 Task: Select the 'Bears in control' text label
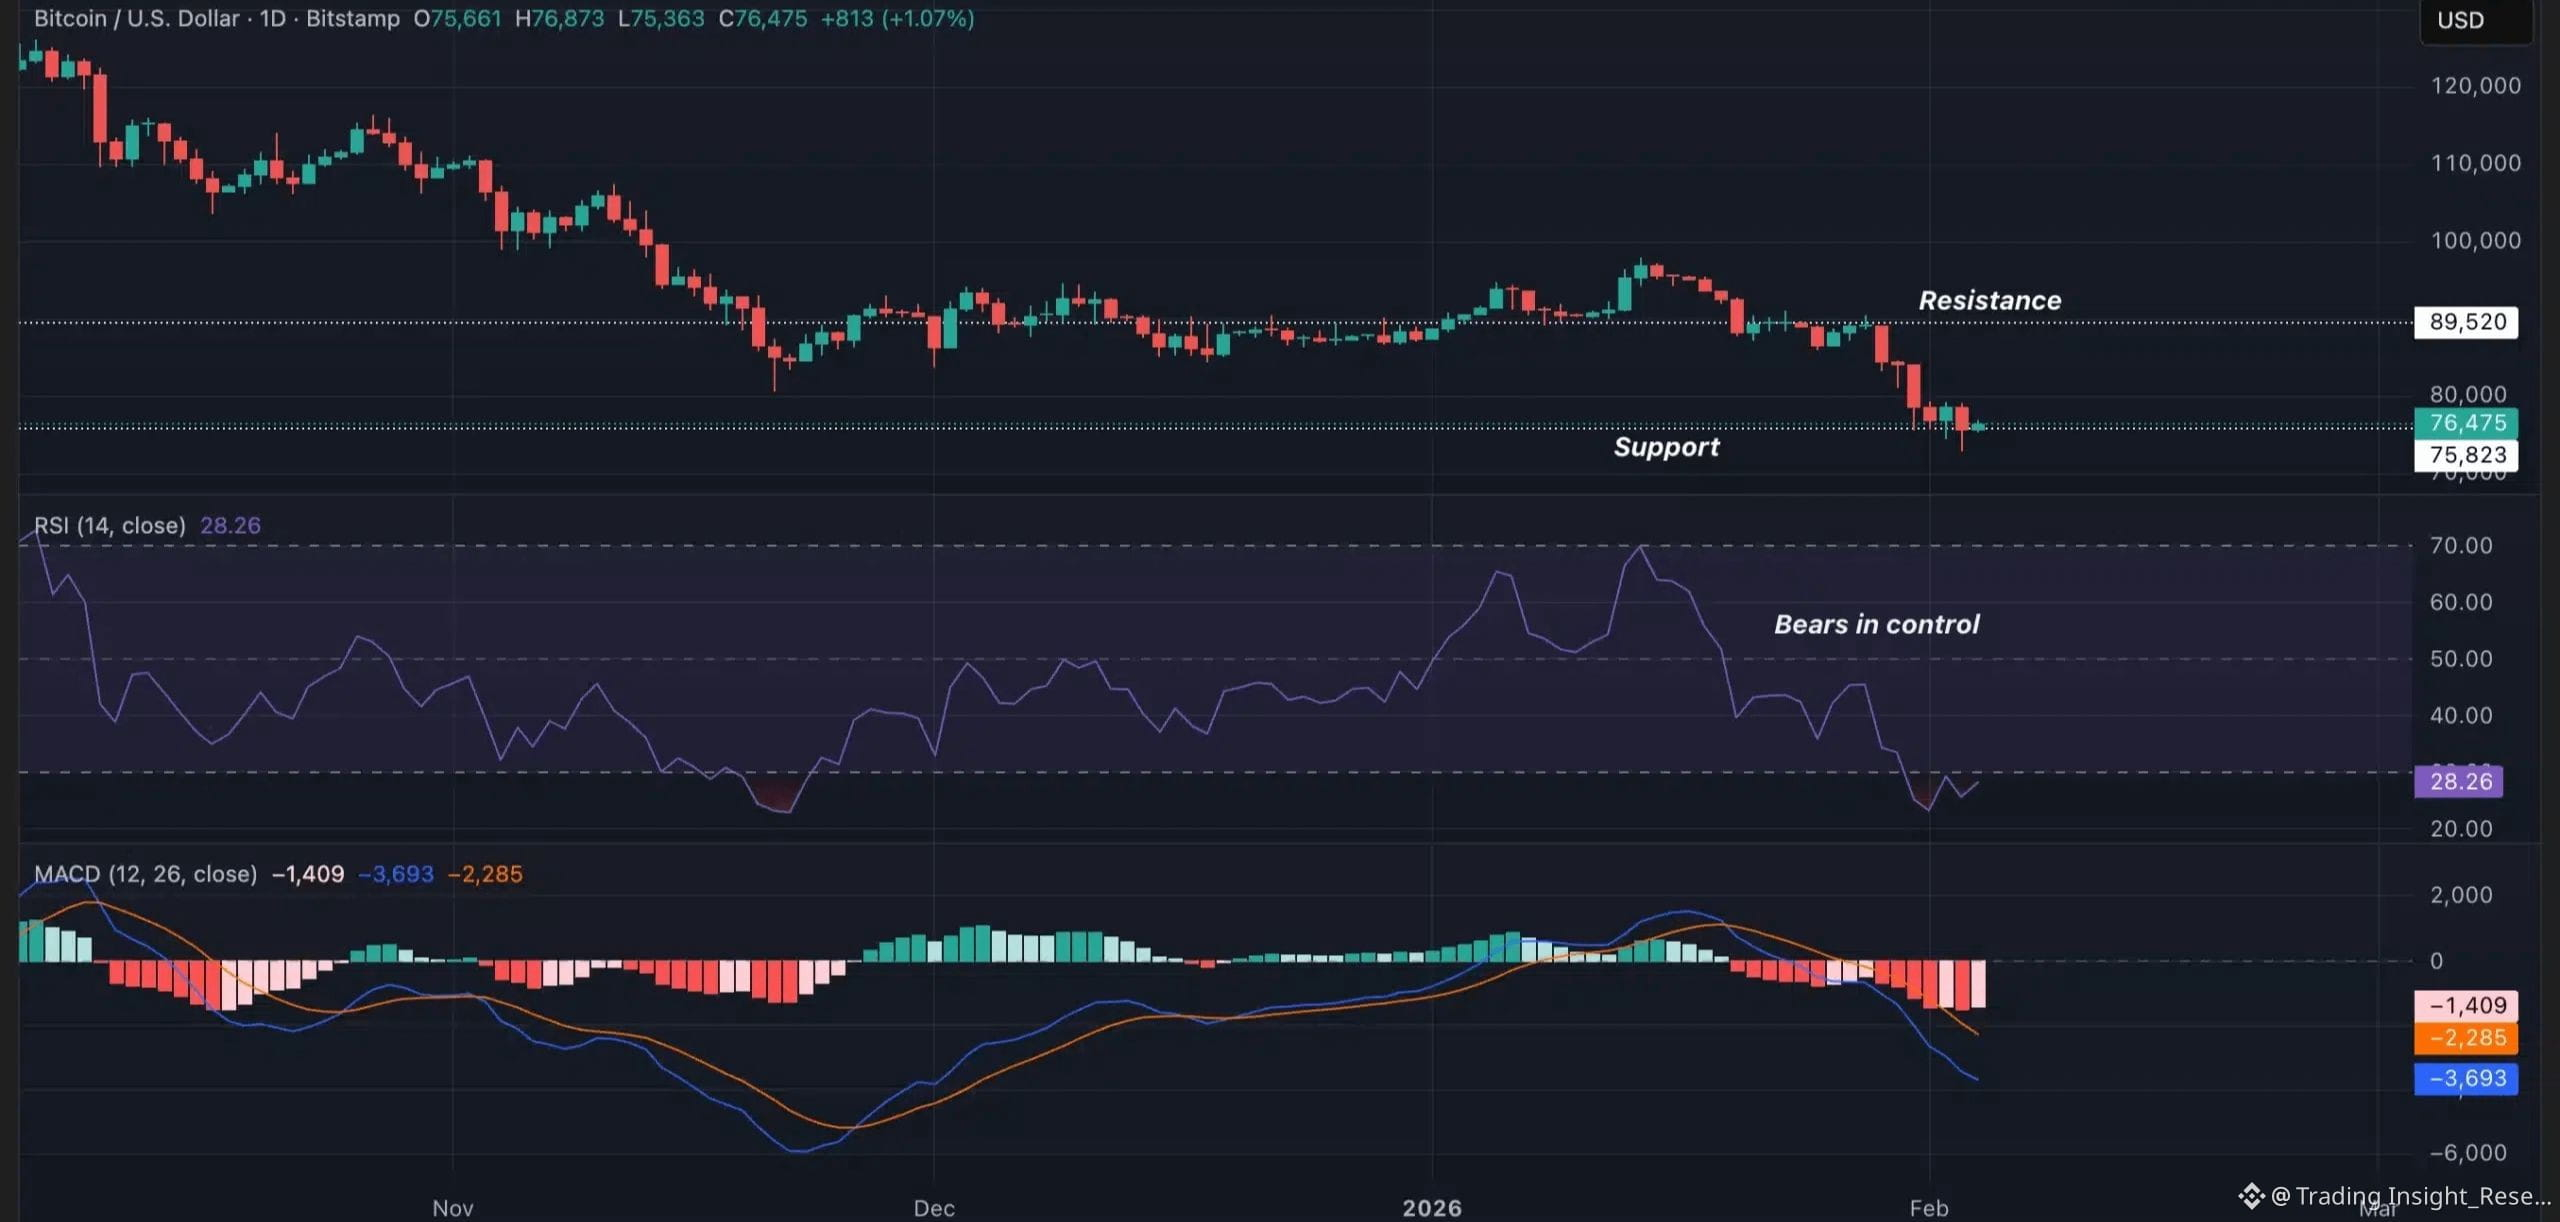pos(1876,625)
